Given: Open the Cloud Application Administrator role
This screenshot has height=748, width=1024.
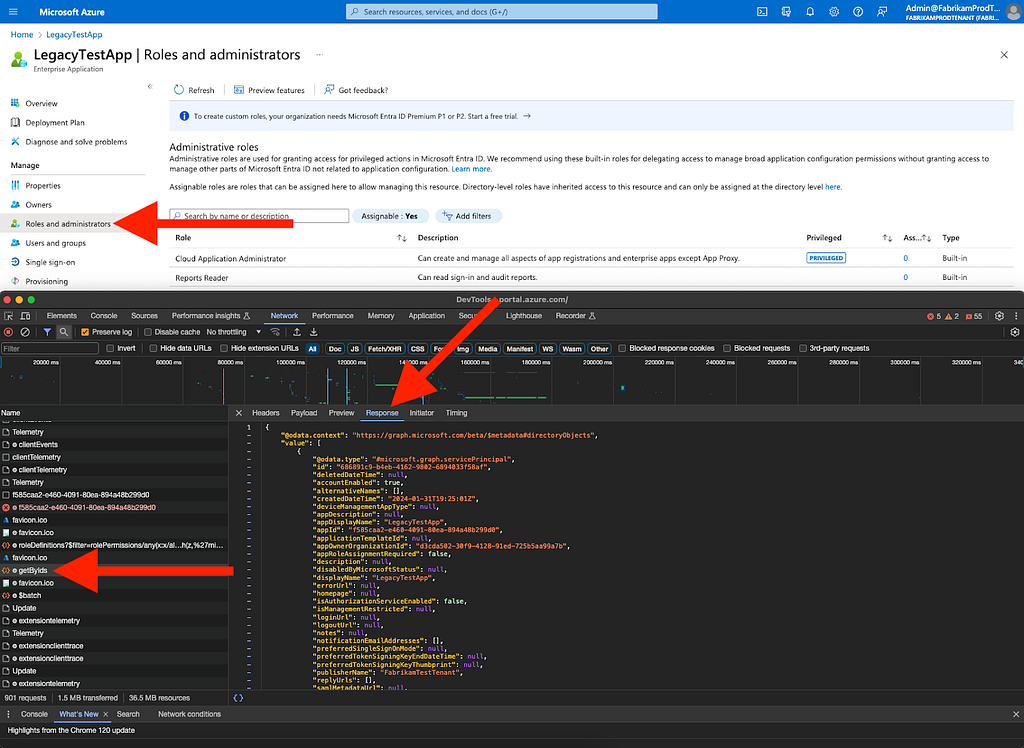Looking at the screenshot, I should [231, 259].
